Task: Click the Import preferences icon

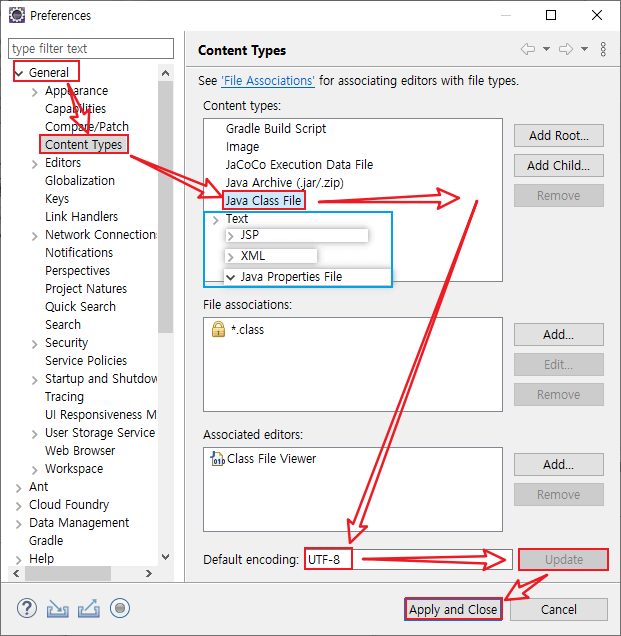Action: pyautogui.click(x=58, y=608)
